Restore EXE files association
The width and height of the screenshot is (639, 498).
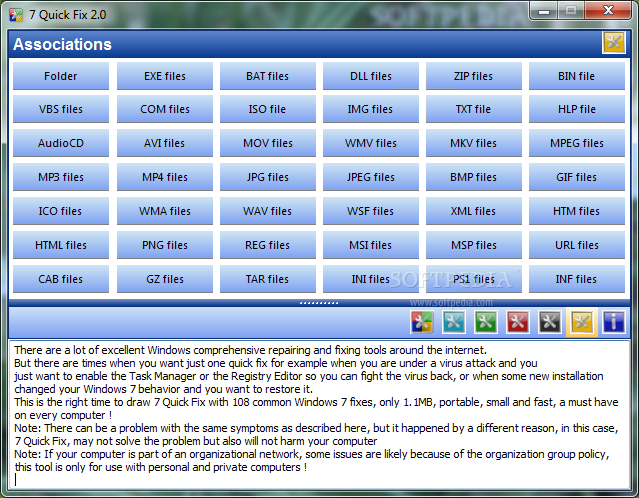pyautogui.click(x=165, y=76)
